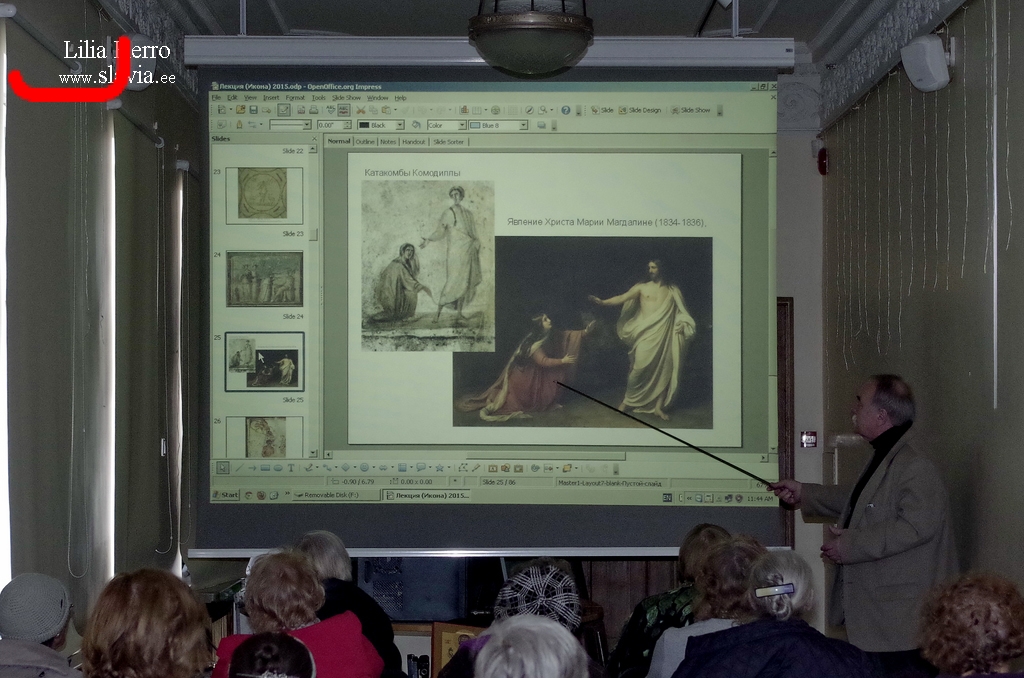Open the Navigator compass icon

(x=529, y=110)
